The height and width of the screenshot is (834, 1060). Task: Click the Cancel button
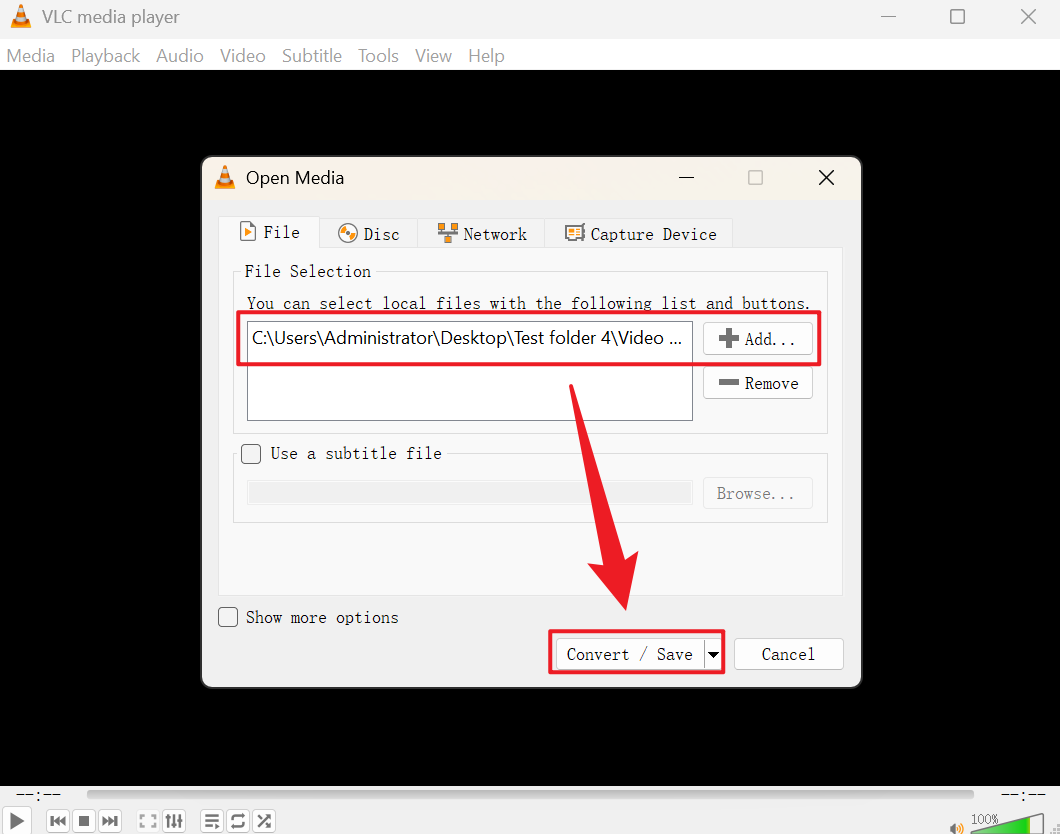[x=788, y=654]
